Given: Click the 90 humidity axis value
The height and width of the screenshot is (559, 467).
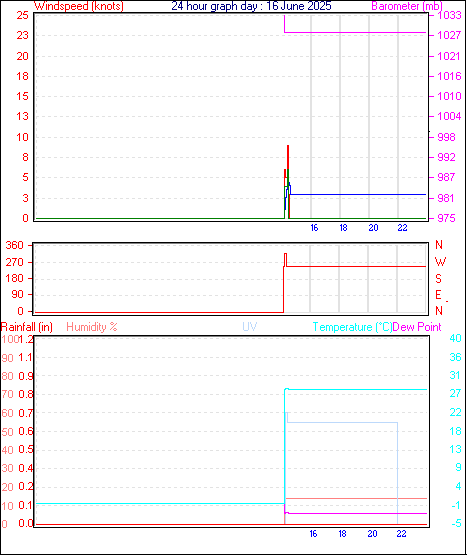Looking at the screenshot, I should click(7, 358).
